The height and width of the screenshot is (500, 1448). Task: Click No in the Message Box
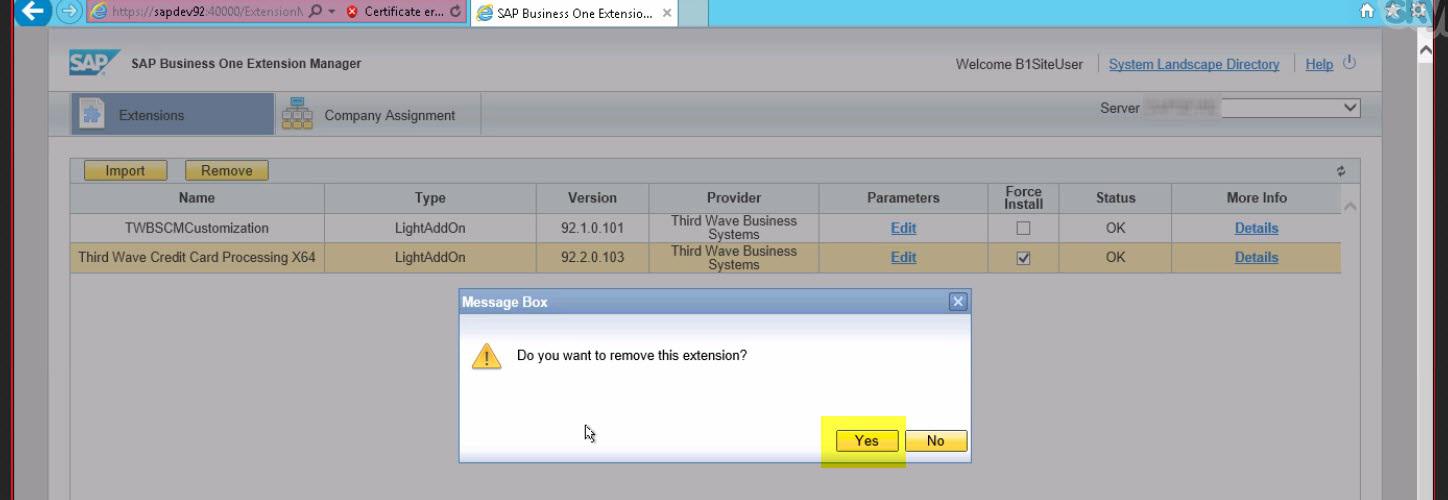click(935, 441)
